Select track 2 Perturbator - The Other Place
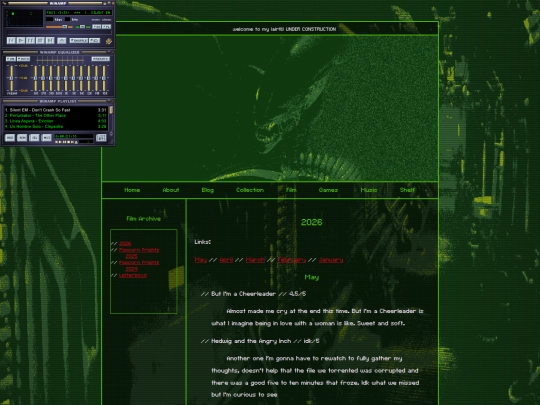Viewport: 540px width, 405px height. [55, 115]
